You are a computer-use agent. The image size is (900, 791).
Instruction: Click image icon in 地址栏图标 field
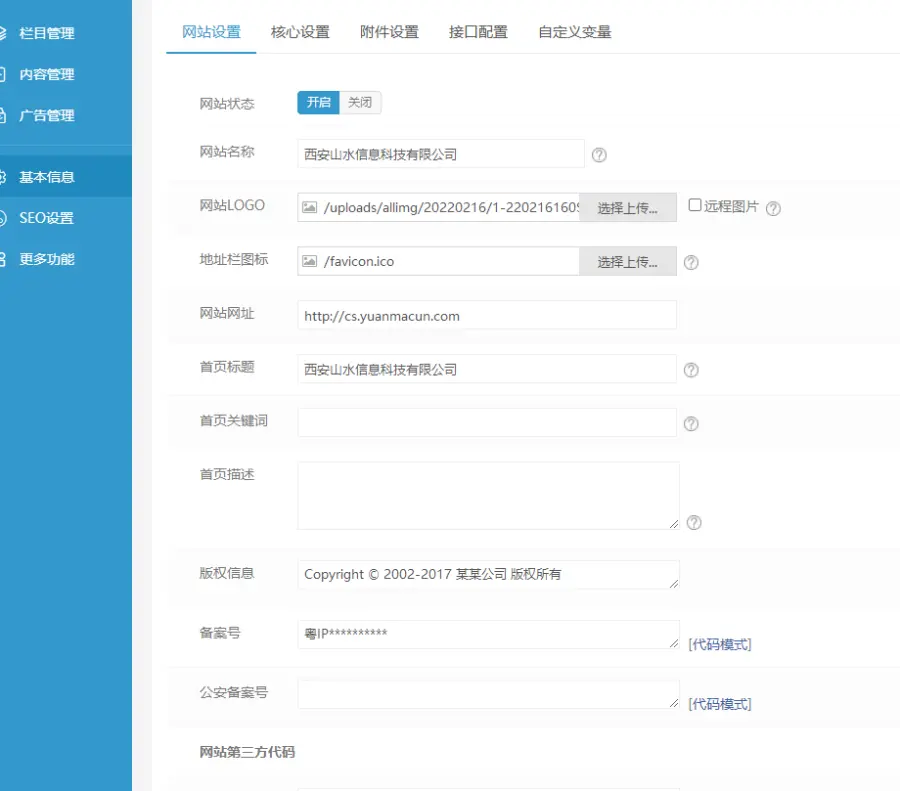pos(310,262)
